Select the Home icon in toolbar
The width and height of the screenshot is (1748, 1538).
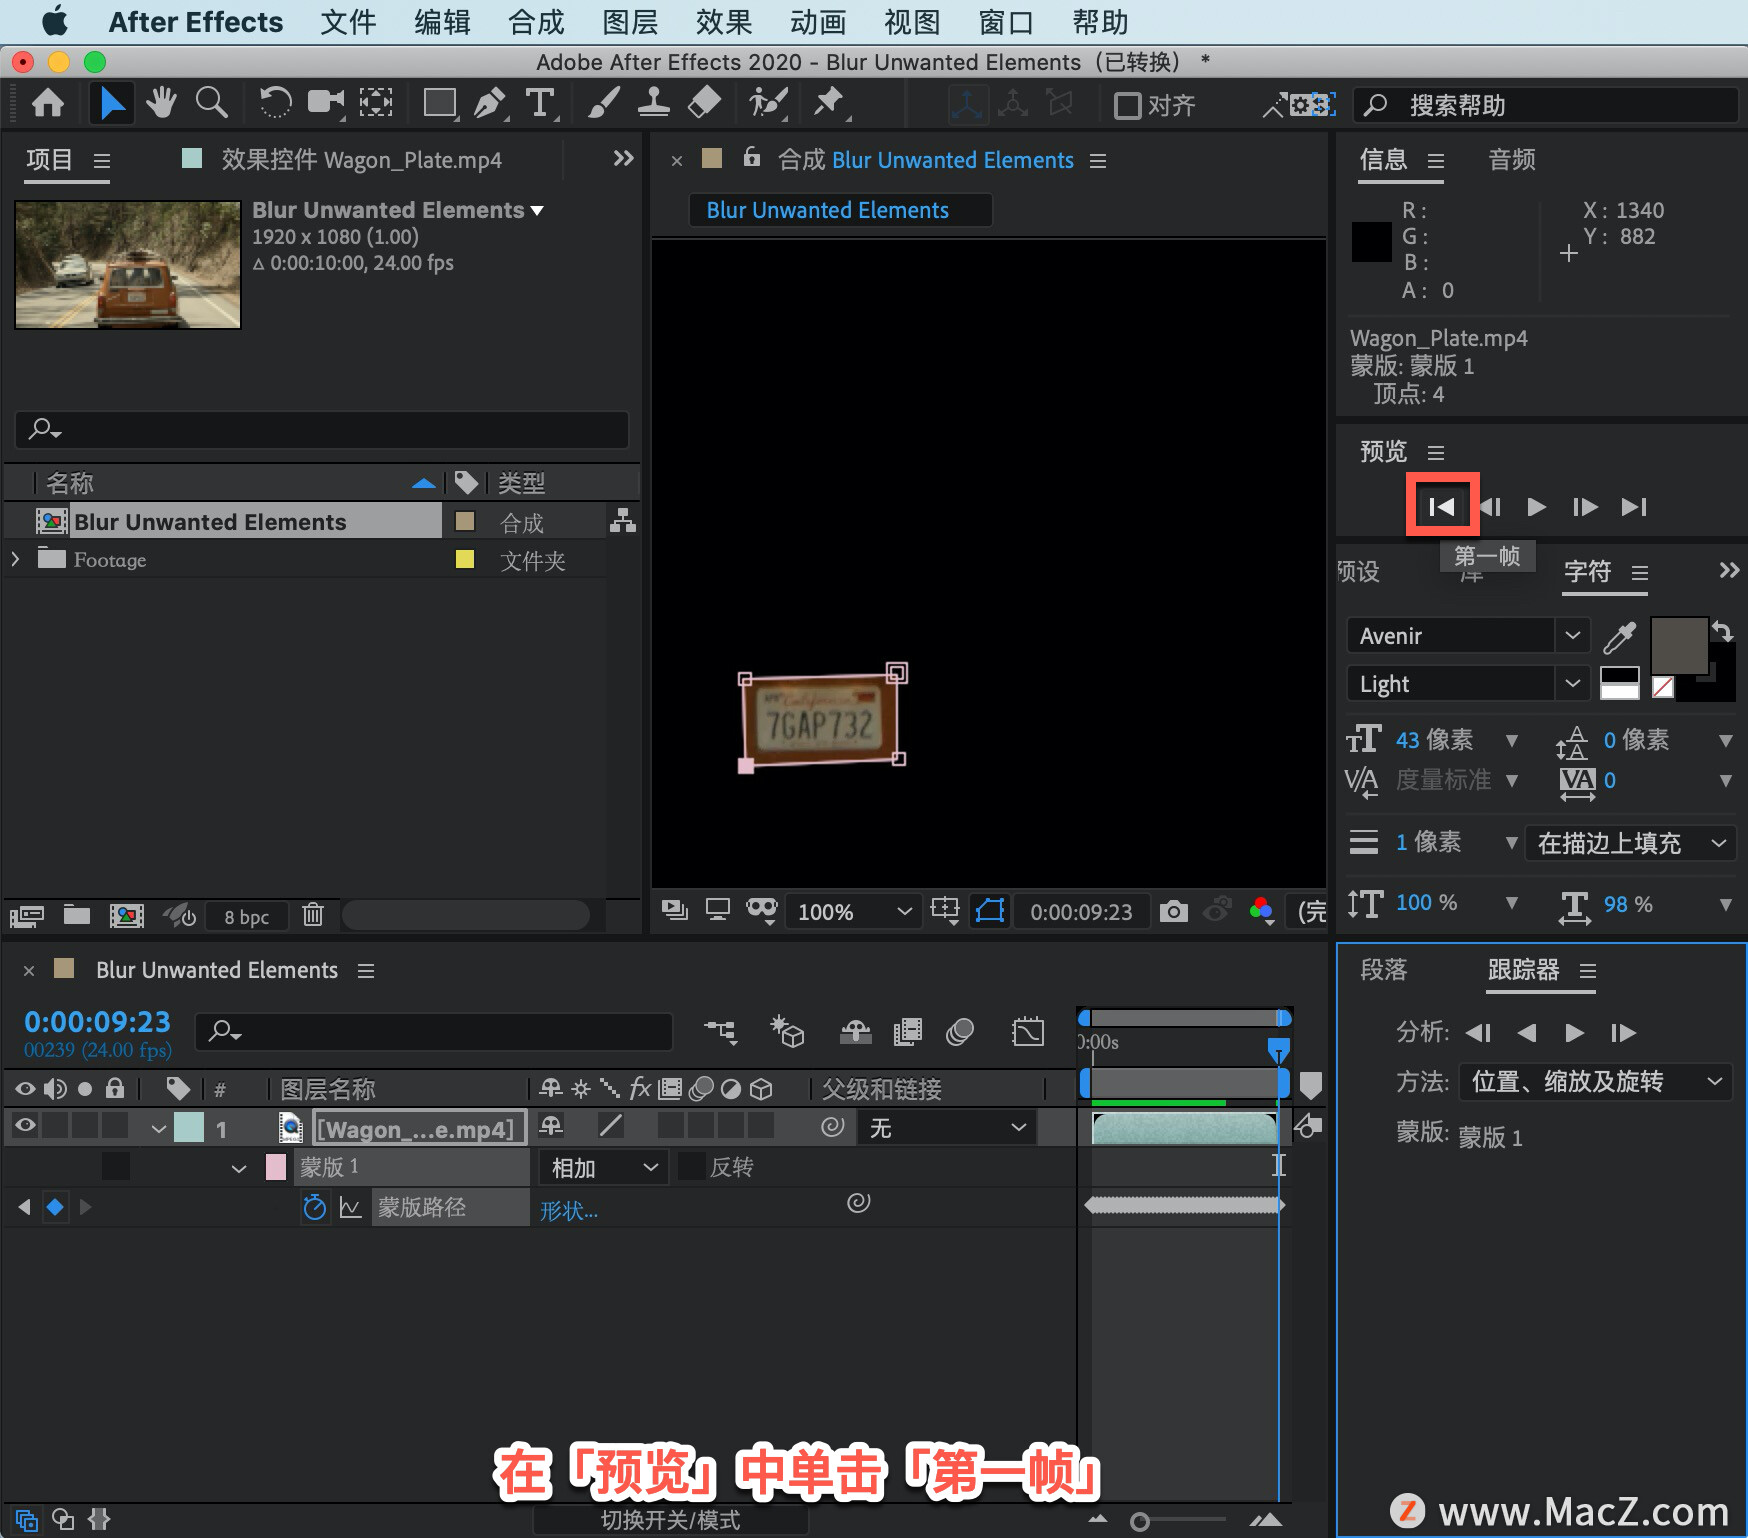coord(48,103)
